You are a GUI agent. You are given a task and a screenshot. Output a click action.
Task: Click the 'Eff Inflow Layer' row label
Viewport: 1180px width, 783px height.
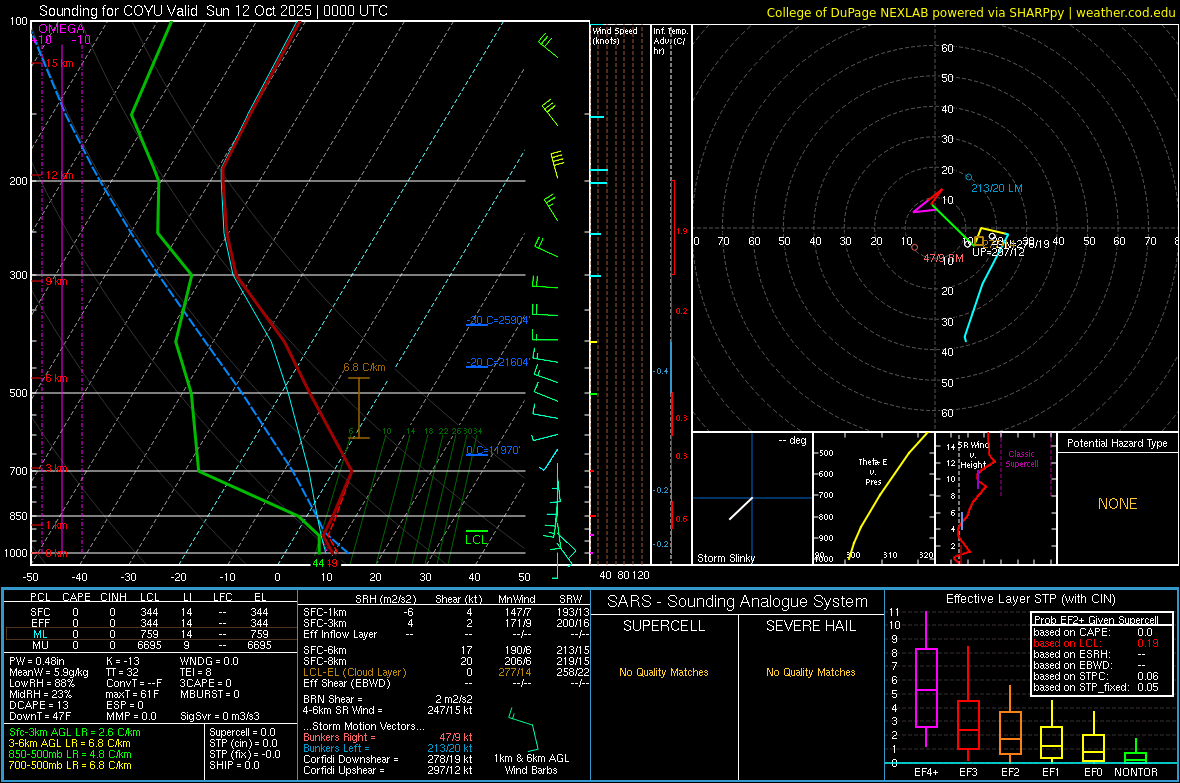[339, 634]
